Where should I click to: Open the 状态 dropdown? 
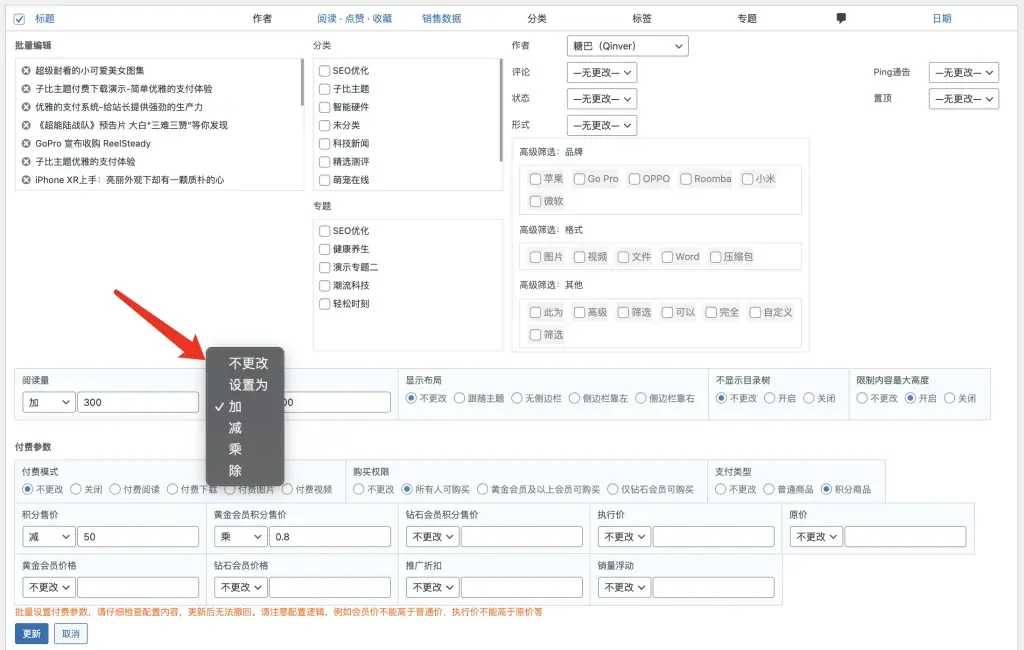(602, 99)
